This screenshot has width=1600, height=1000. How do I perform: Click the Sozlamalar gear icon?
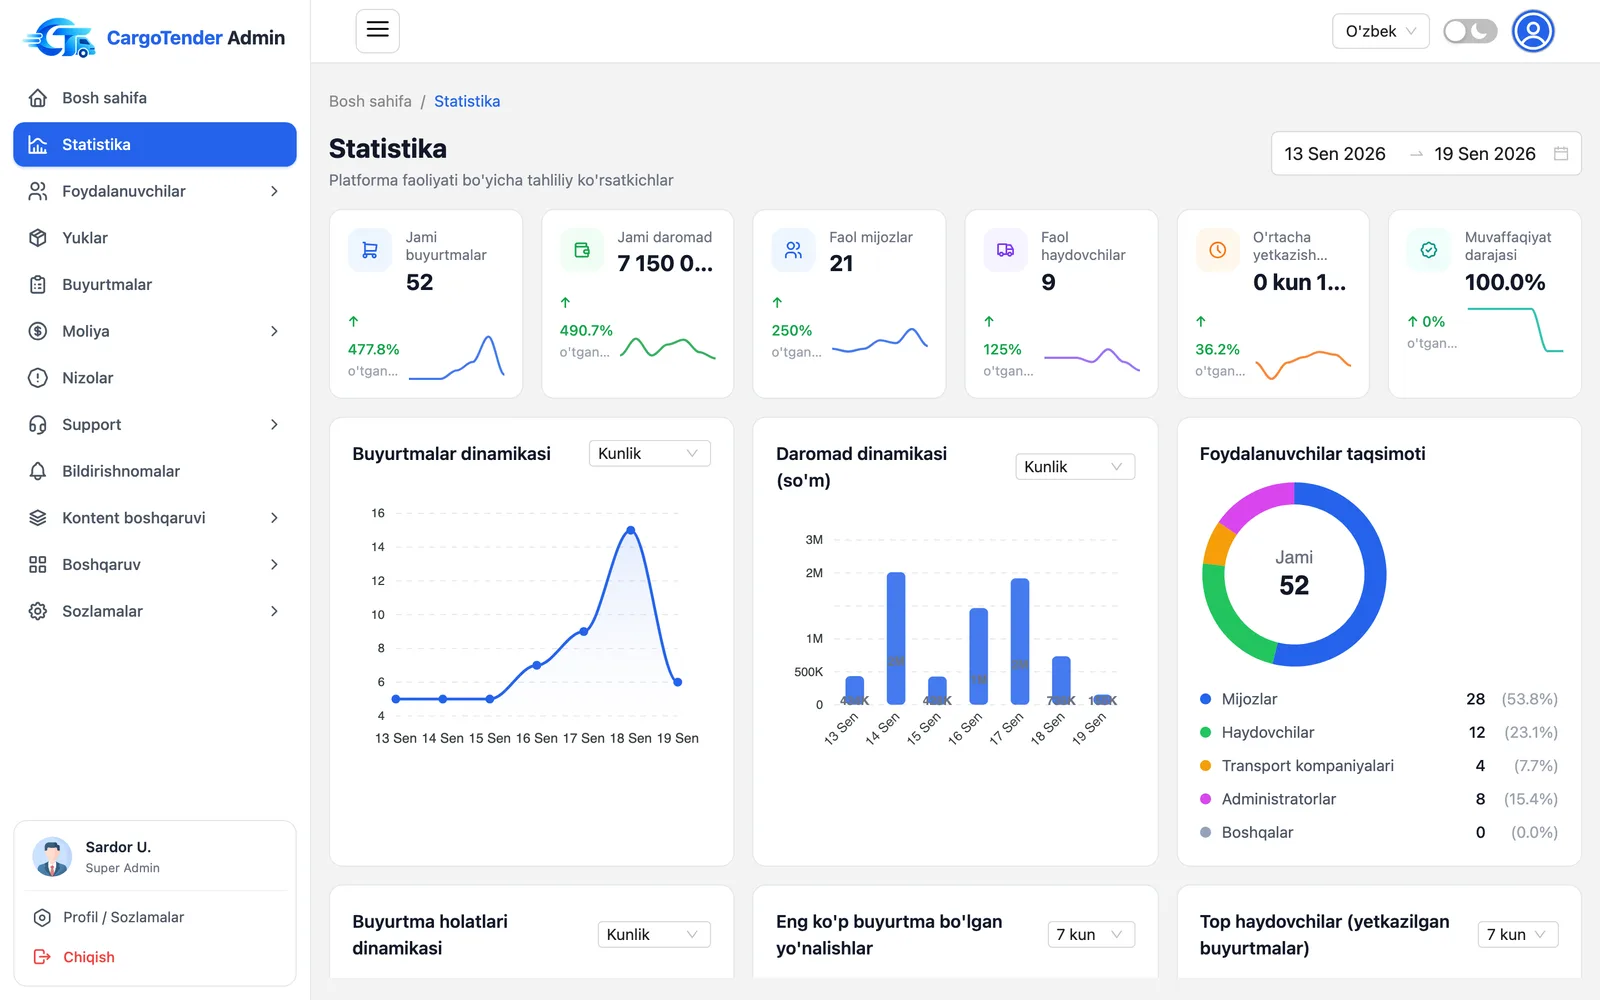click(38, 611)
